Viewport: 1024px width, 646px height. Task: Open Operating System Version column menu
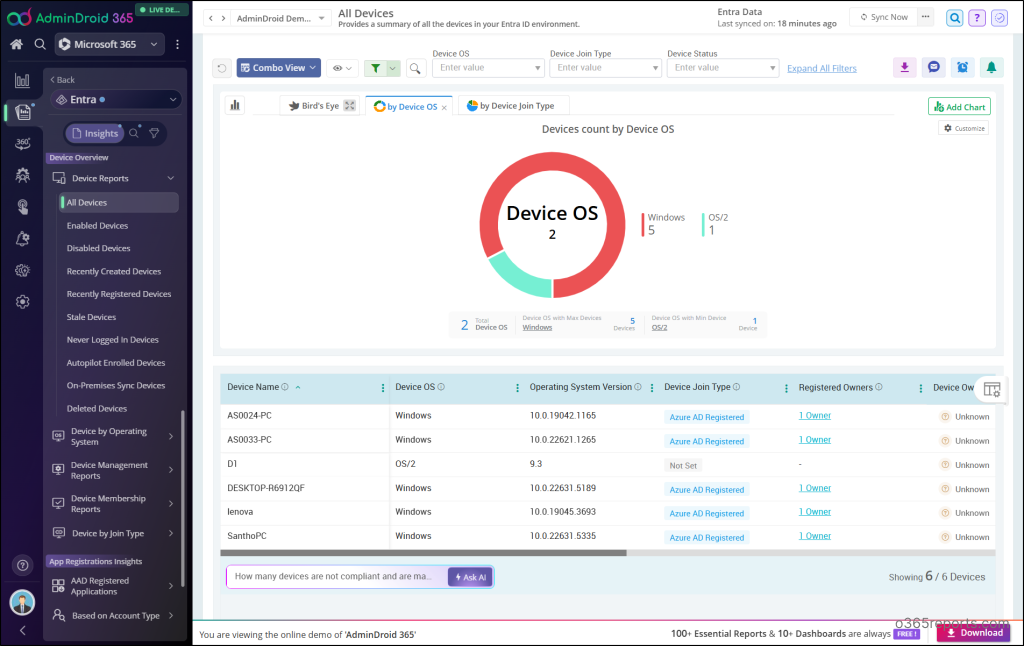coord(652,388)
